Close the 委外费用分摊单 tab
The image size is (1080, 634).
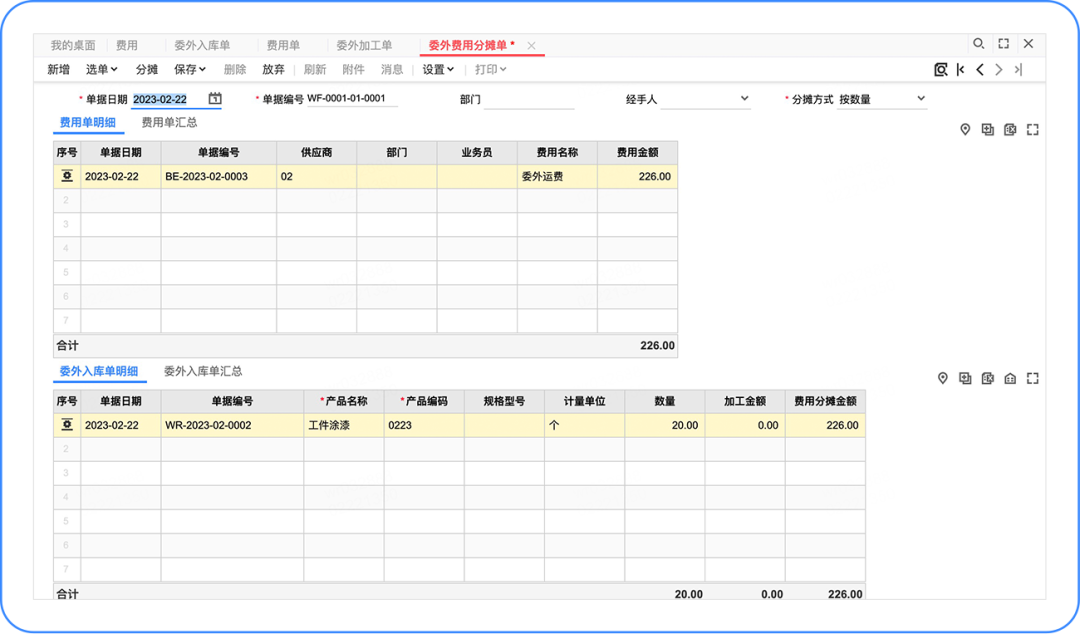(532, 44)
